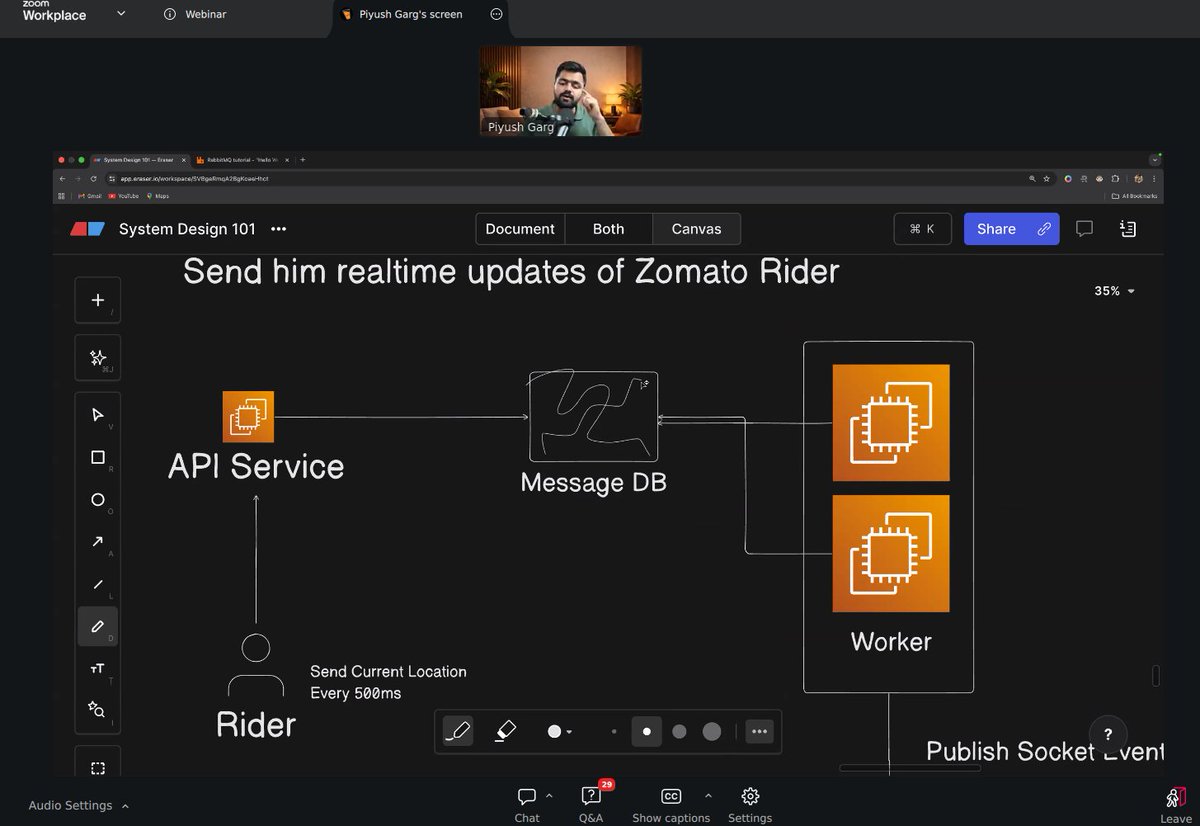The height and width of the screenshot is (826, 1200).
Task: Select the Webinar tab in Zoom
Action: [x=194, y=15]
